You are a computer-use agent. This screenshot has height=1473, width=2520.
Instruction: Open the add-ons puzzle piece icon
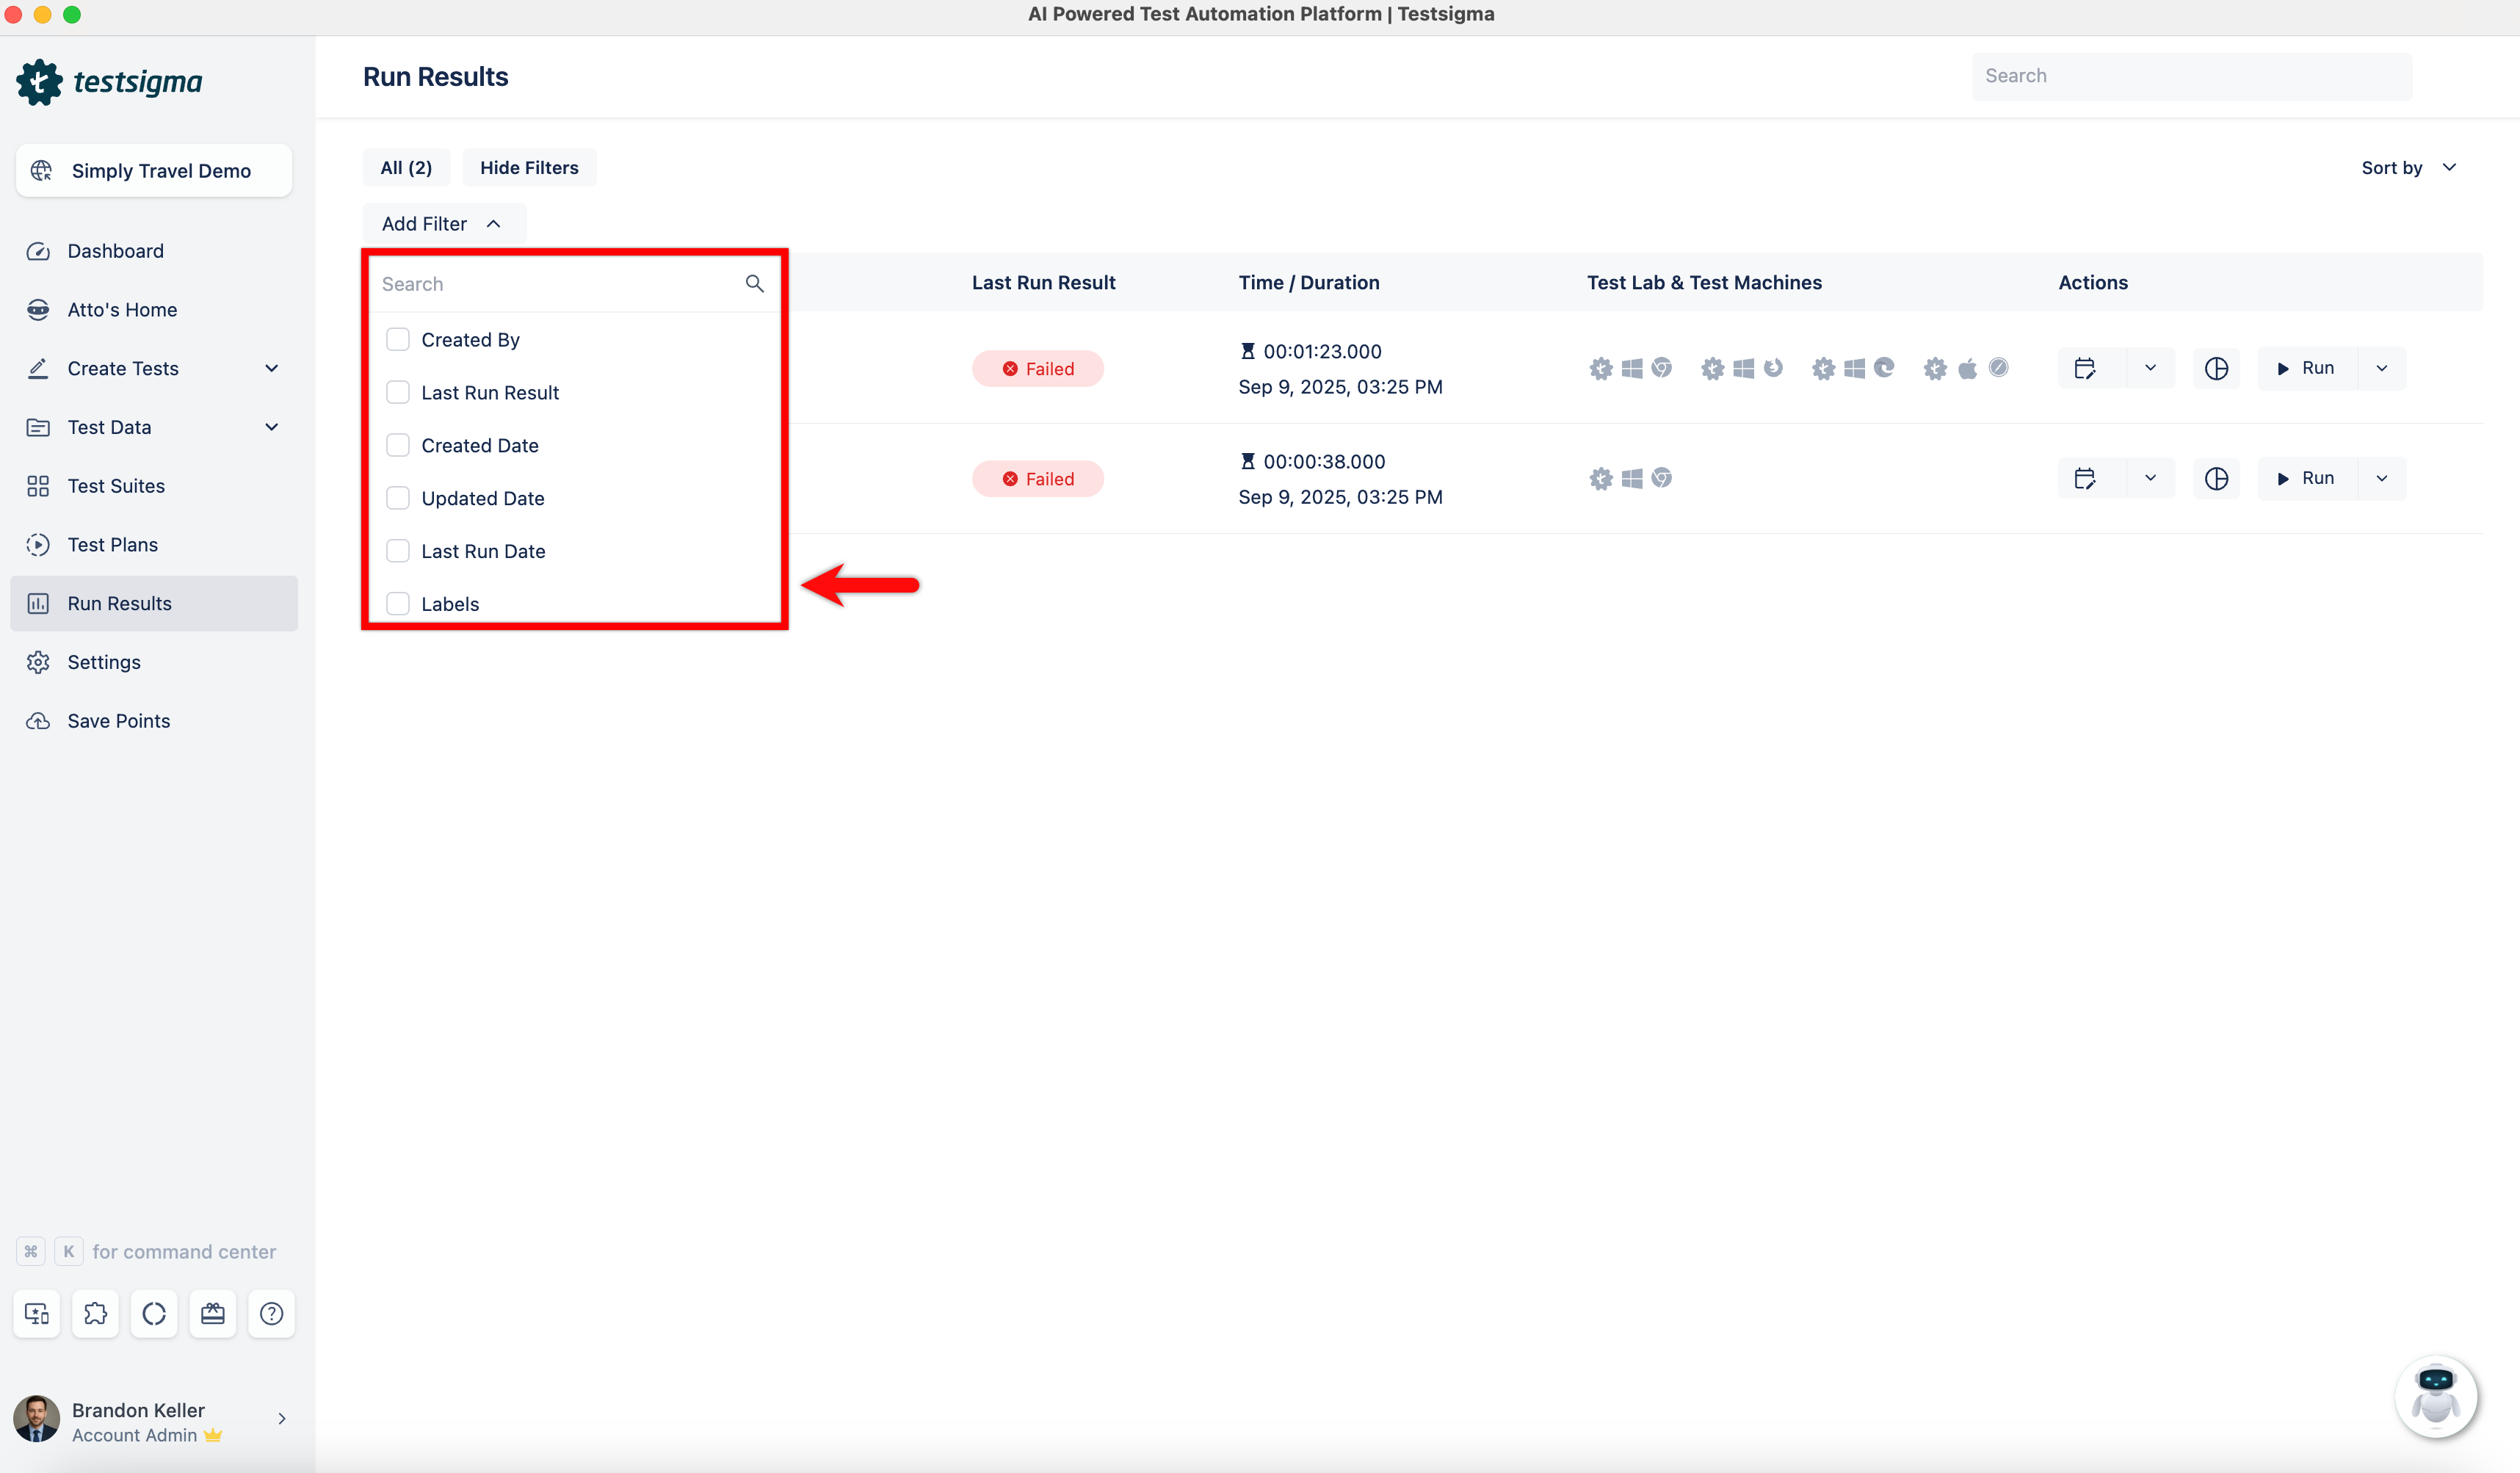[x=95, y=1313]
